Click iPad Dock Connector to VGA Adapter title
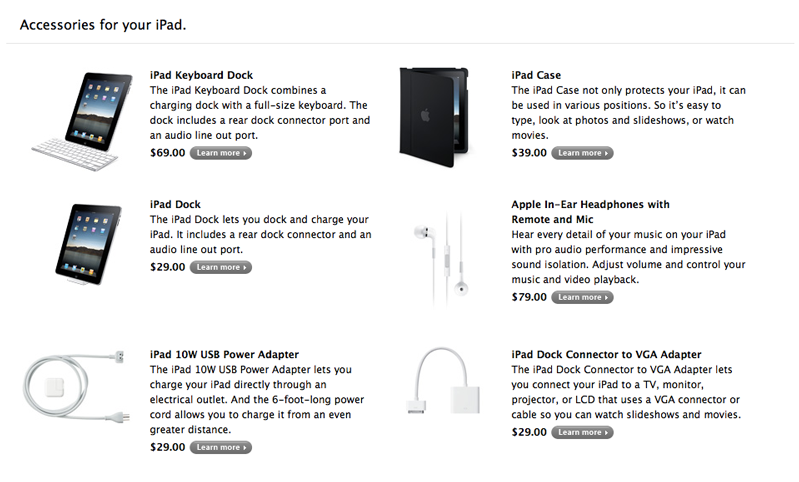 [606, 355]
